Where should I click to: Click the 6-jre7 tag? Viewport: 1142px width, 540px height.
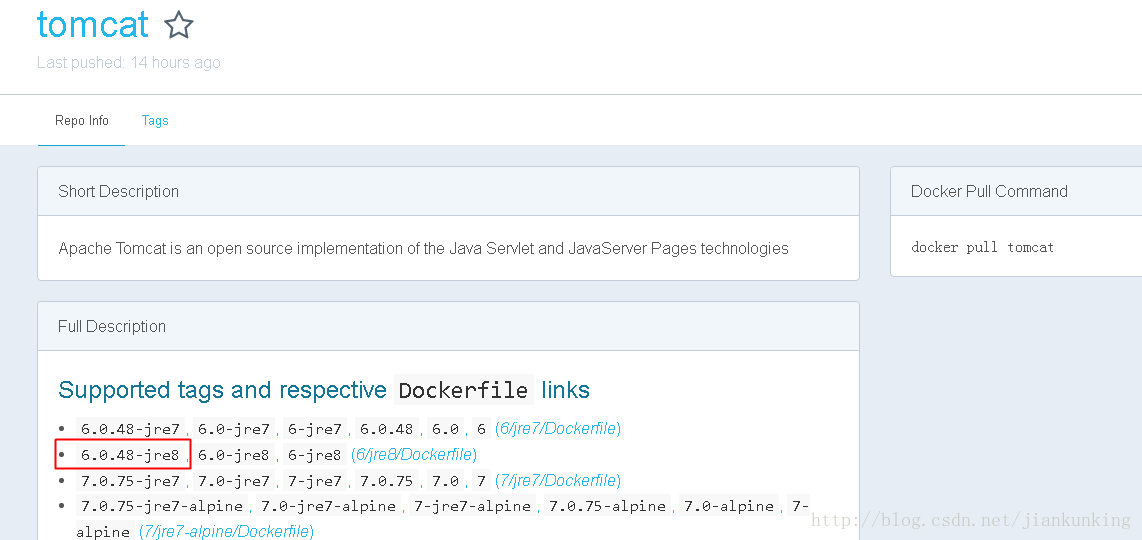pyautogui.click(x=315, y=429)
